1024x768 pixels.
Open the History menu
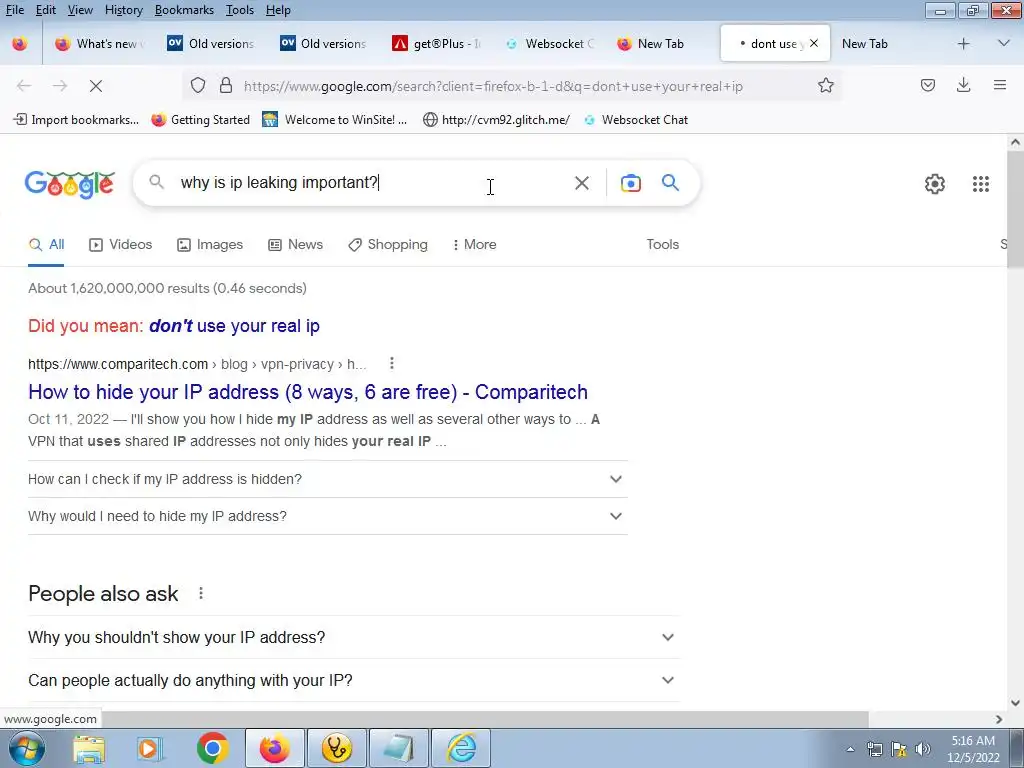pyautogui.click(x=123, y=10)
